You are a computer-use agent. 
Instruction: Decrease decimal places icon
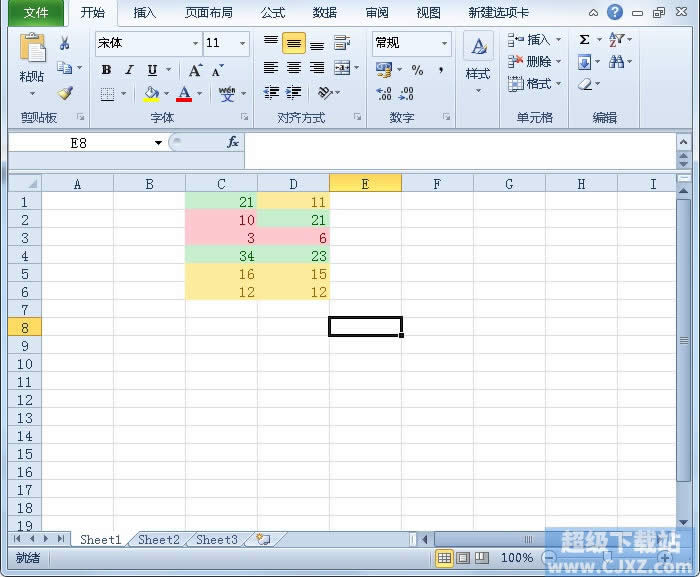click(406, 93)
